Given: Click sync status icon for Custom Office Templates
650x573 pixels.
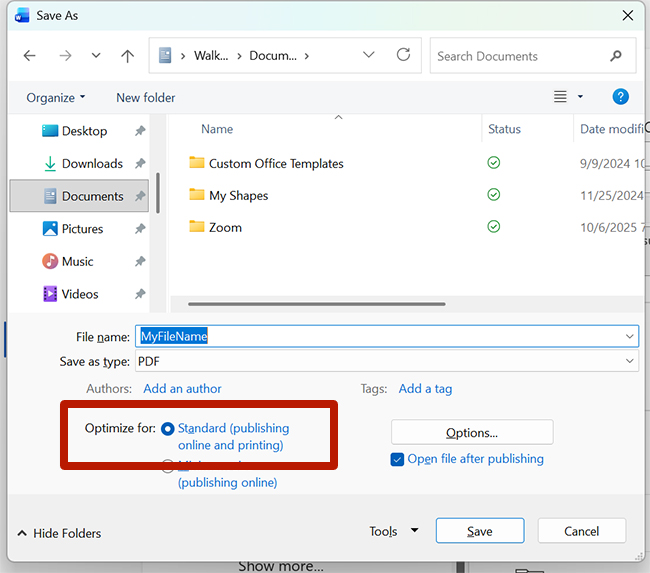Looking at the screenshot, I should click(493, 163).
